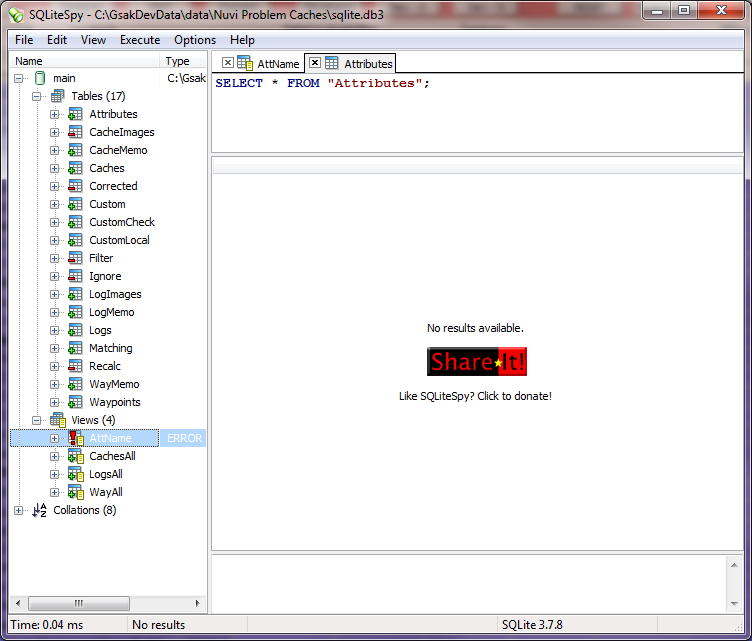
Task: Expand the Logs table node
Action: click(x=54, y=330)
